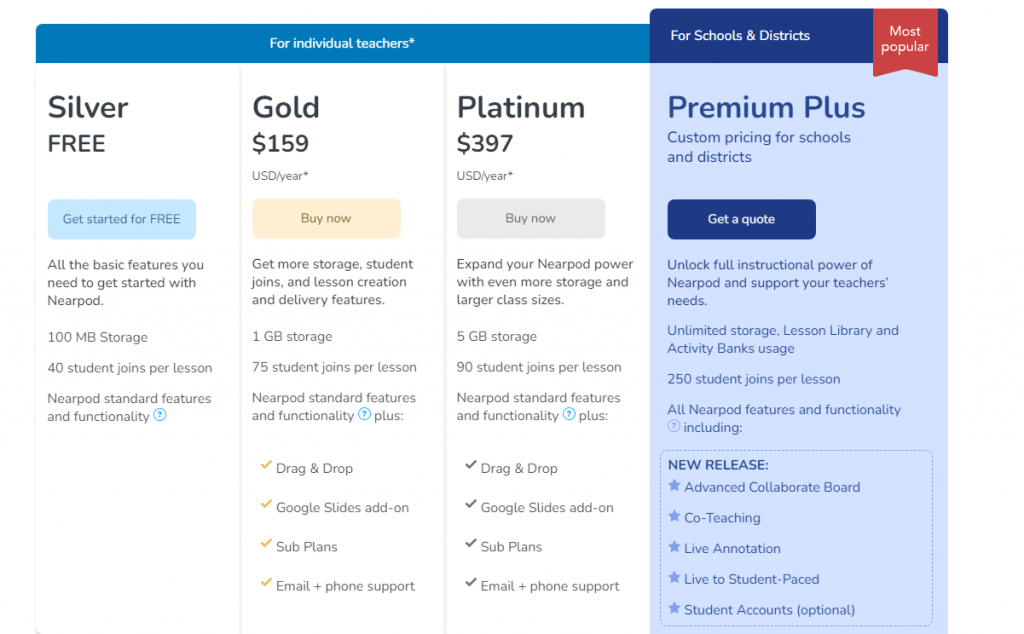
Task: Select the For Schools & Districts header
Action: [740, 35]
